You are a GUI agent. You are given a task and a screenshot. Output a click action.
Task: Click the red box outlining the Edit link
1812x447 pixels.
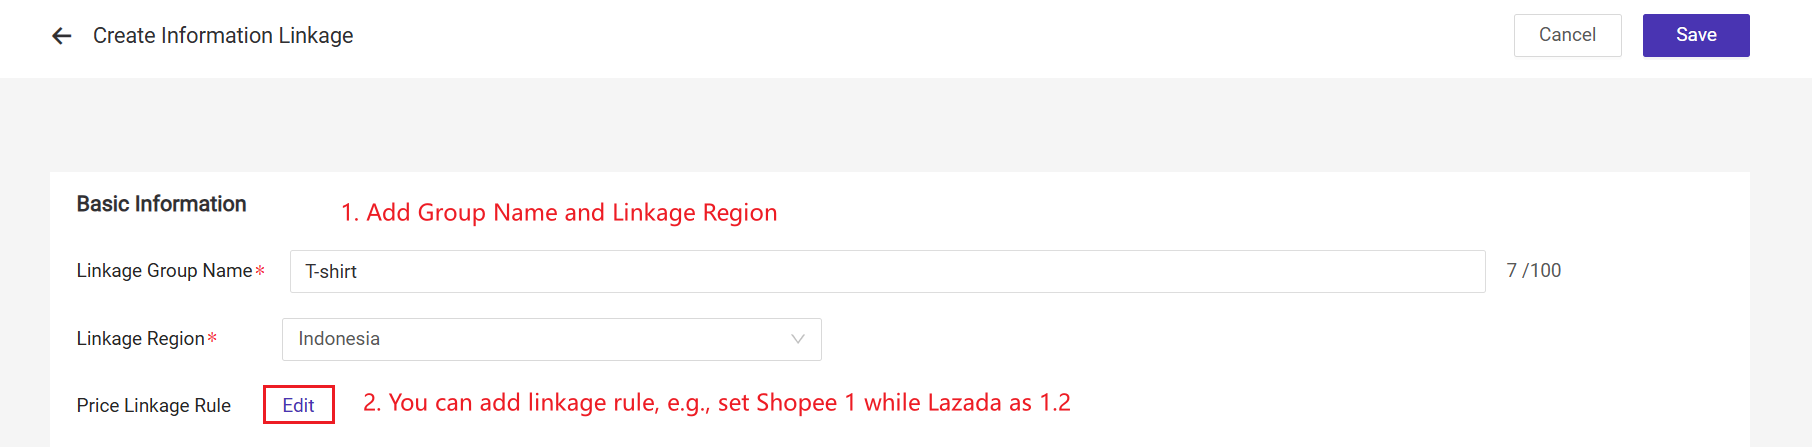266,405
